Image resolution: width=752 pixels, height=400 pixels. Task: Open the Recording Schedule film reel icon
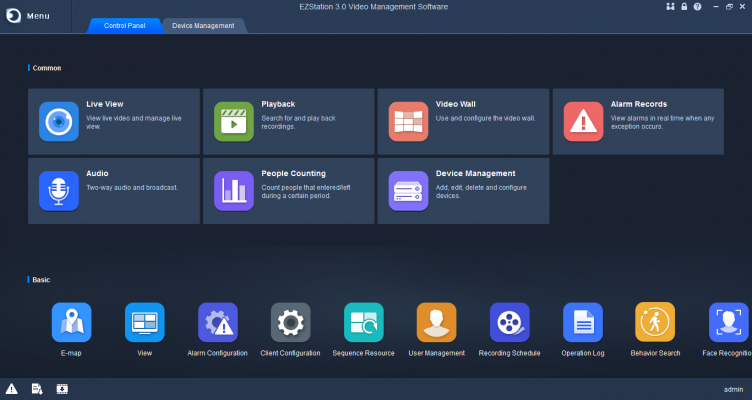point(509,322)
